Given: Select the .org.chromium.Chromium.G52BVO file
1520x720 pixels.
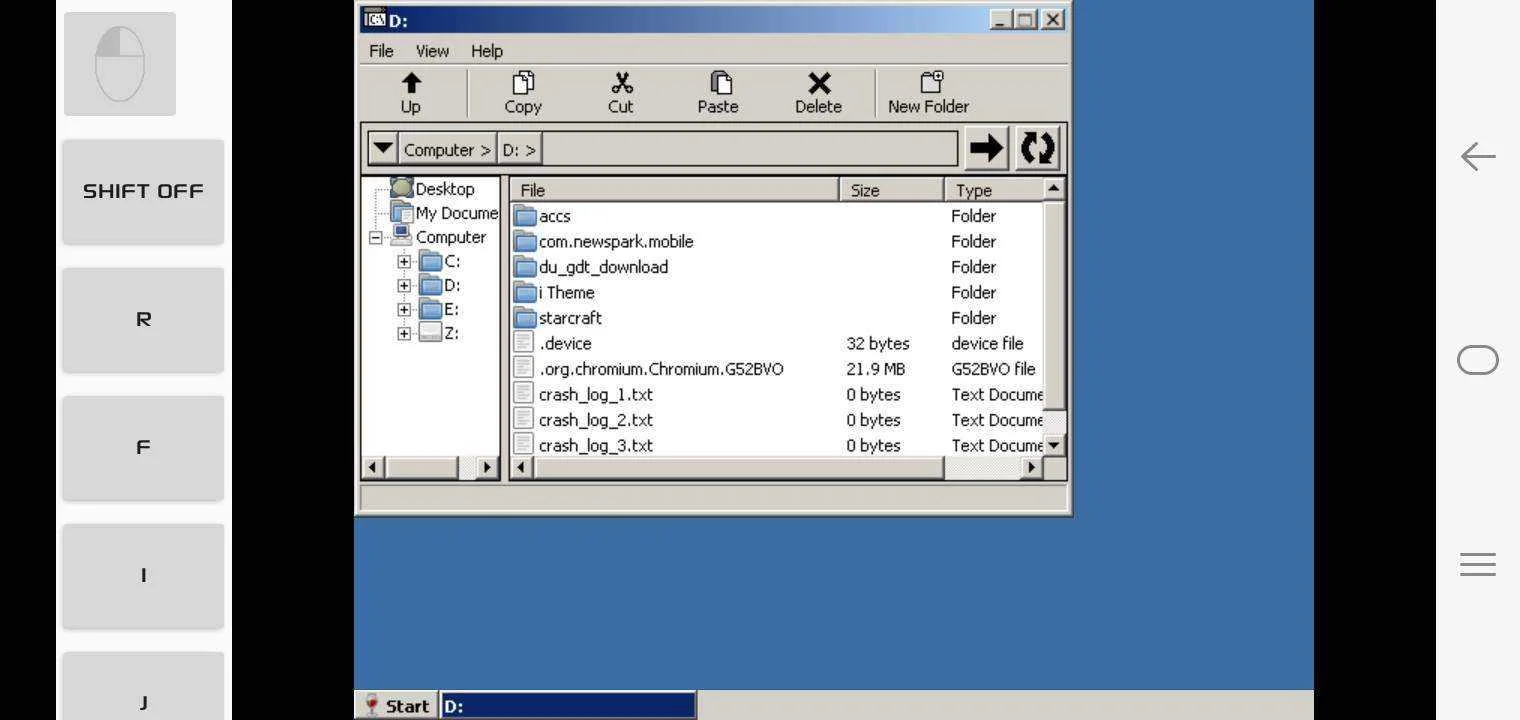Looking at the screenshot, I should 661,369.
